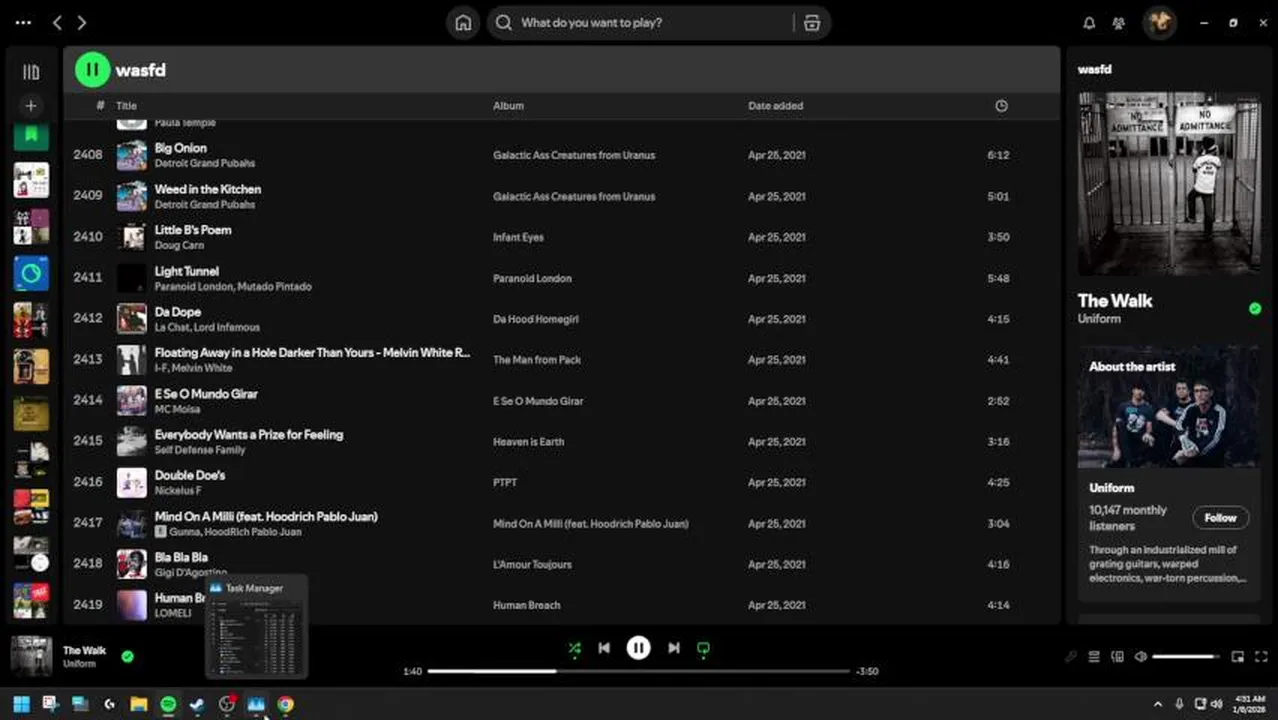This screenshot has width=1278, height=720.
Task: Open album L'Amour Toujours link
Action: pos(532,564)
